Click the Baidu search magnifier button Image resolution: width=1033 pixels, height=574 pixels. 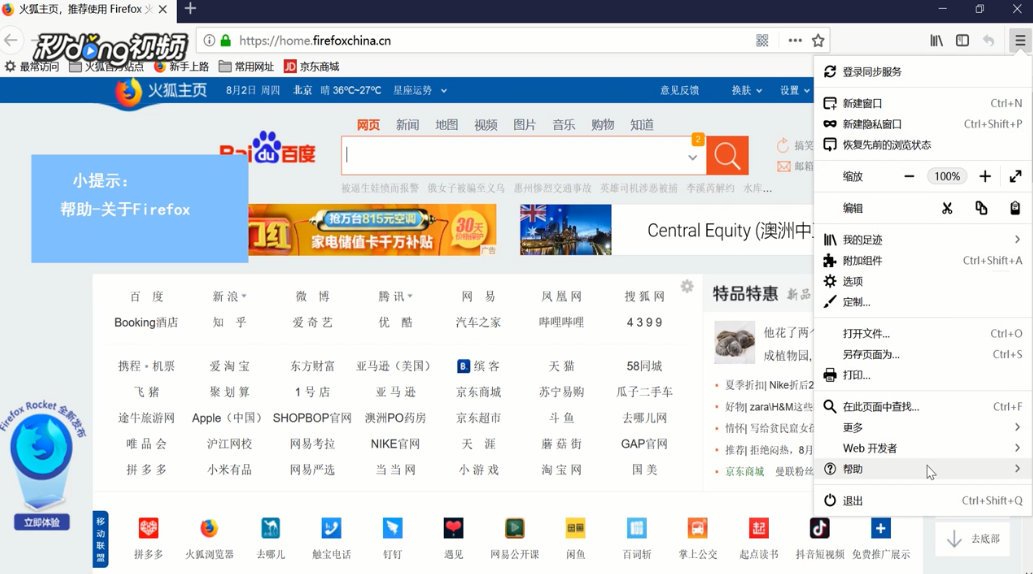coord(727,156)
